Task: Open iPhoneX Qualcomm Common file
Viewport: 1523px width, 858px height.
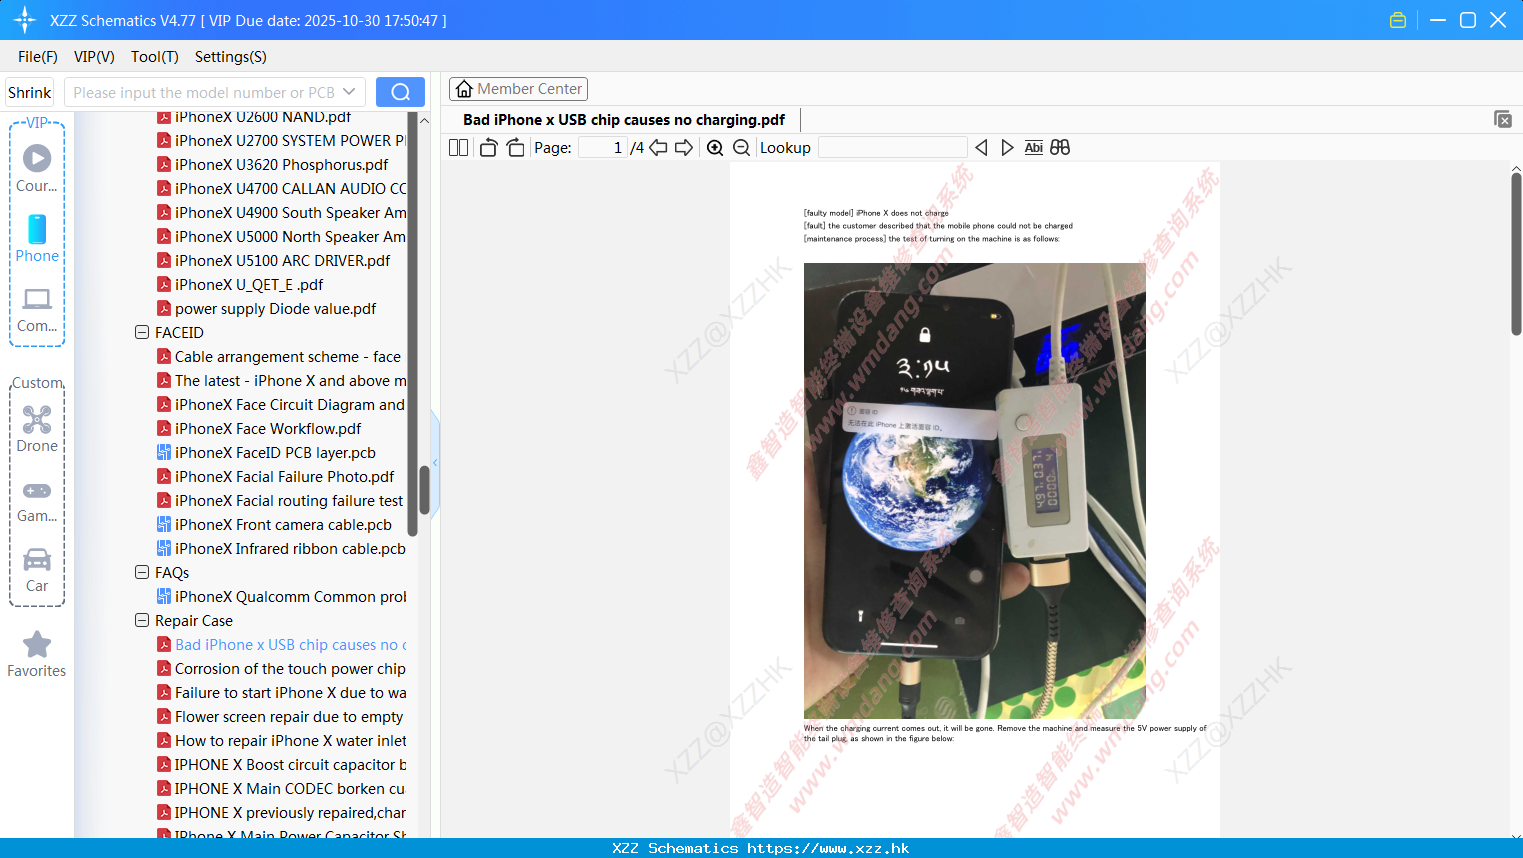Action: (282, 597)
